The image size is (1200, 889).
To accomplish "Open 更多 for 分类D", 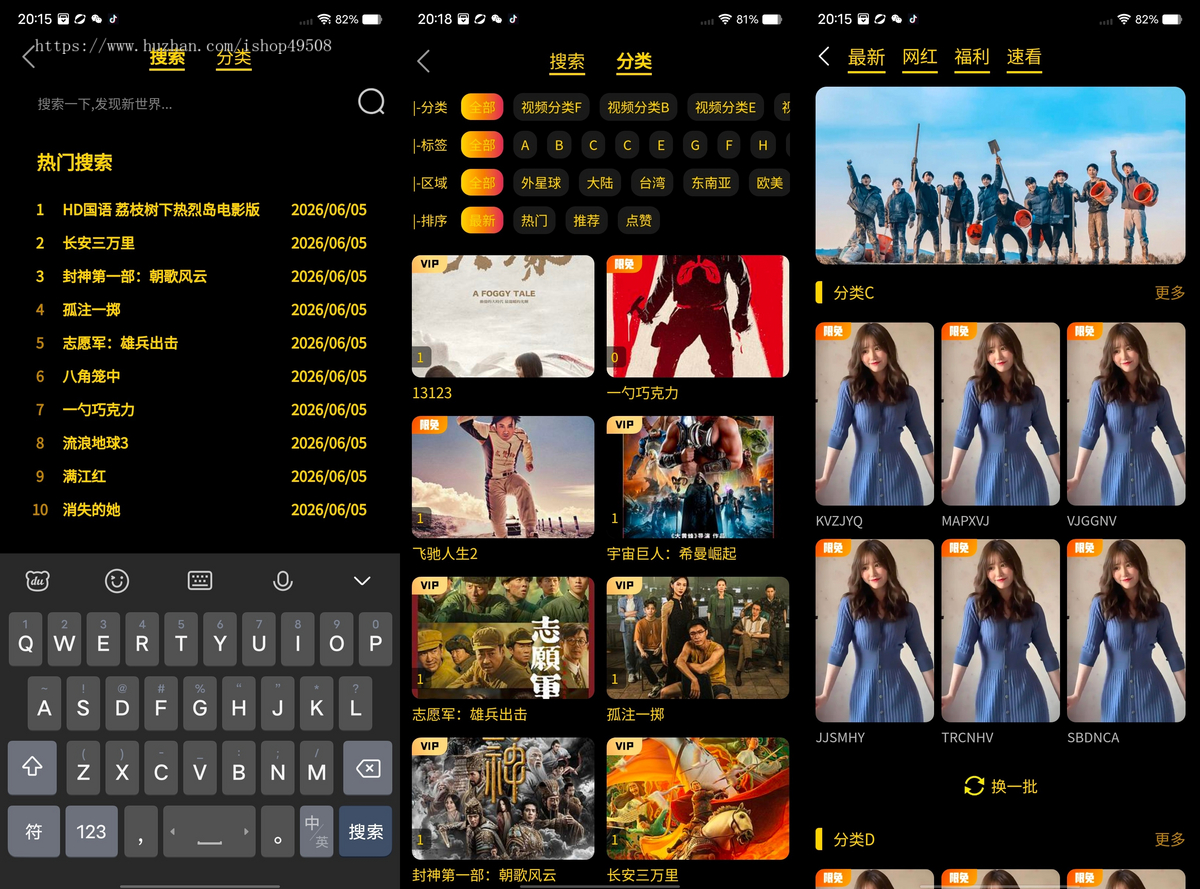I will pos(1169,840).
